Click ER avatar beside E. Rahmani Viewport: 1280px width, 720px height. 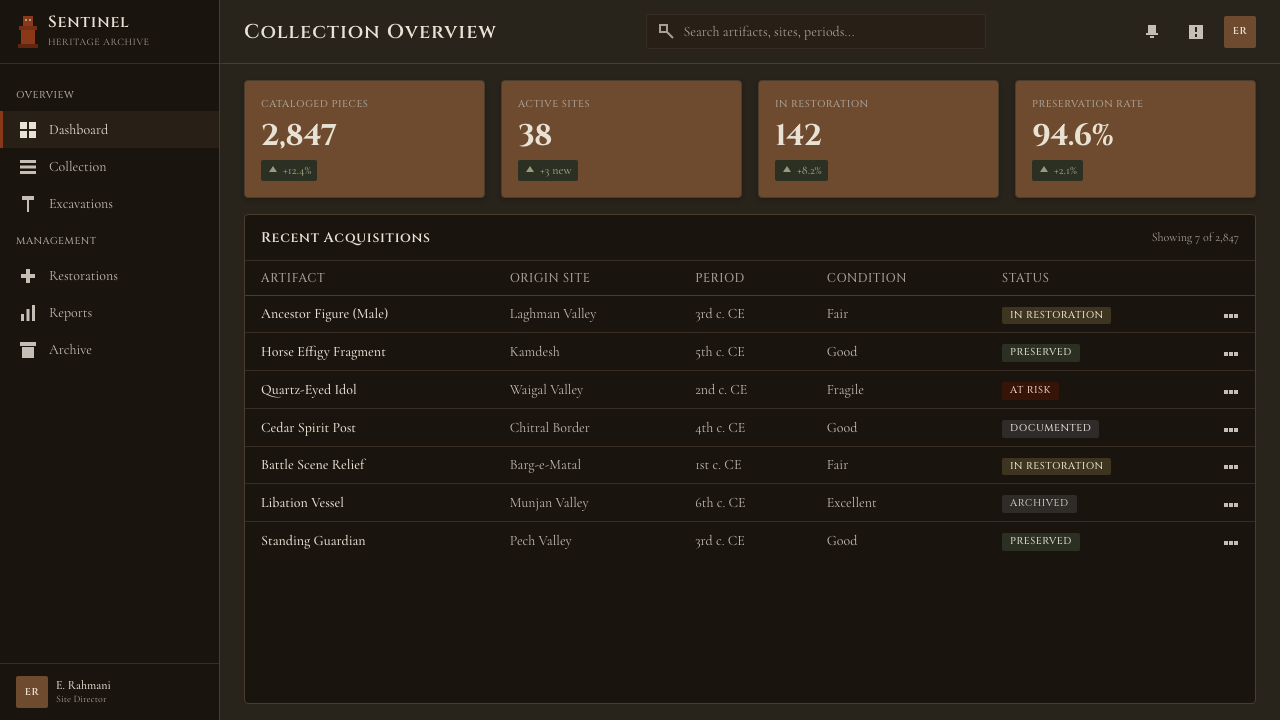coord(32,692)
